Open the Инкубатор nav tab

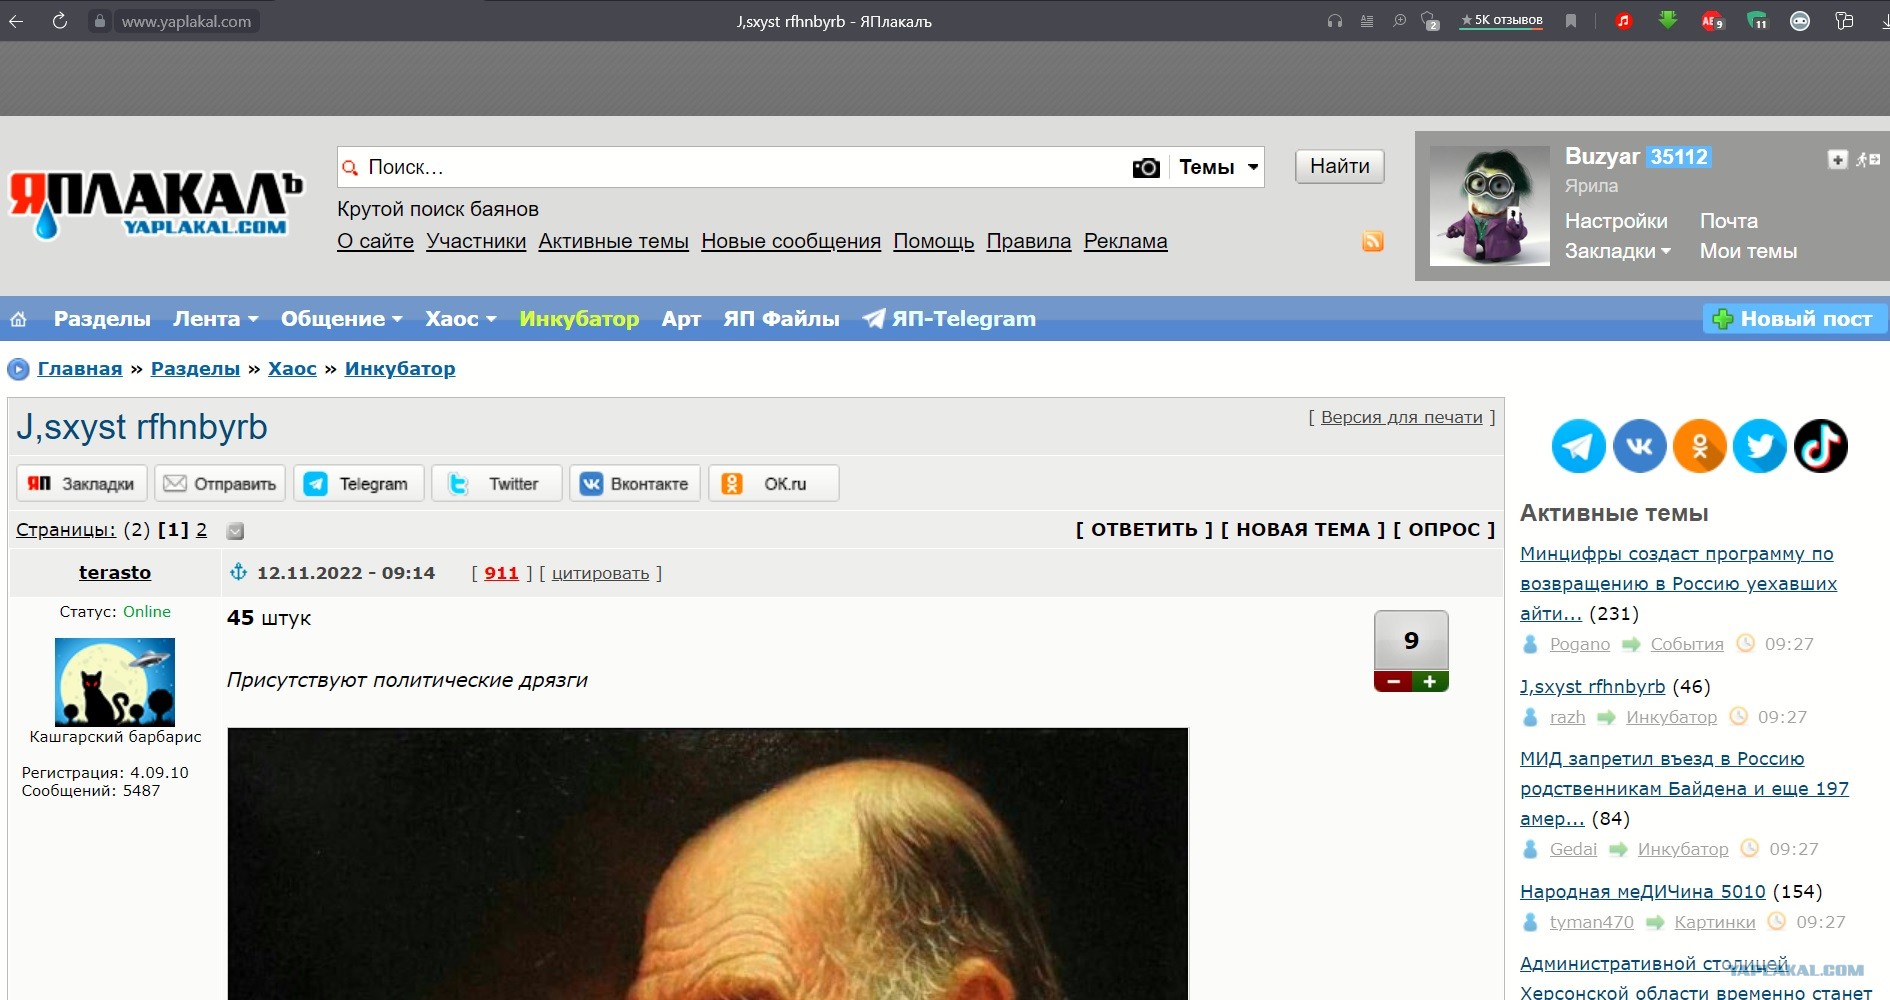[x=579, y=319]
